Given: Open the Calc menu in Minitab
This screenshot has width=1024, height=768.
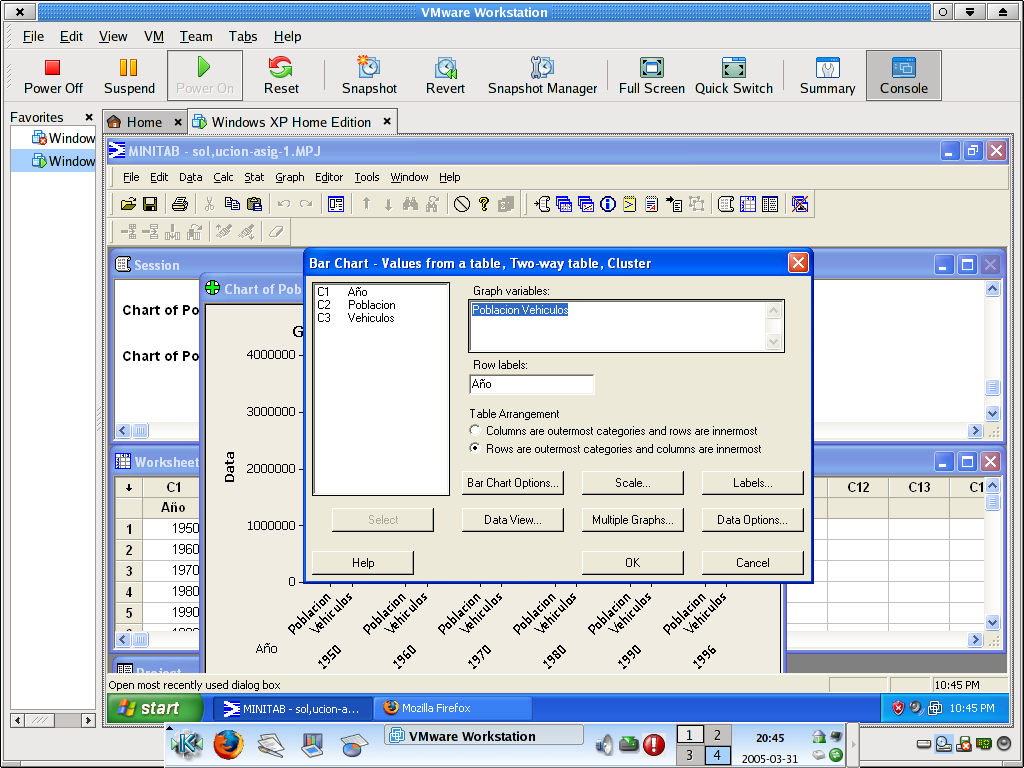Looking at the screenshot, I should pos(223,177).
